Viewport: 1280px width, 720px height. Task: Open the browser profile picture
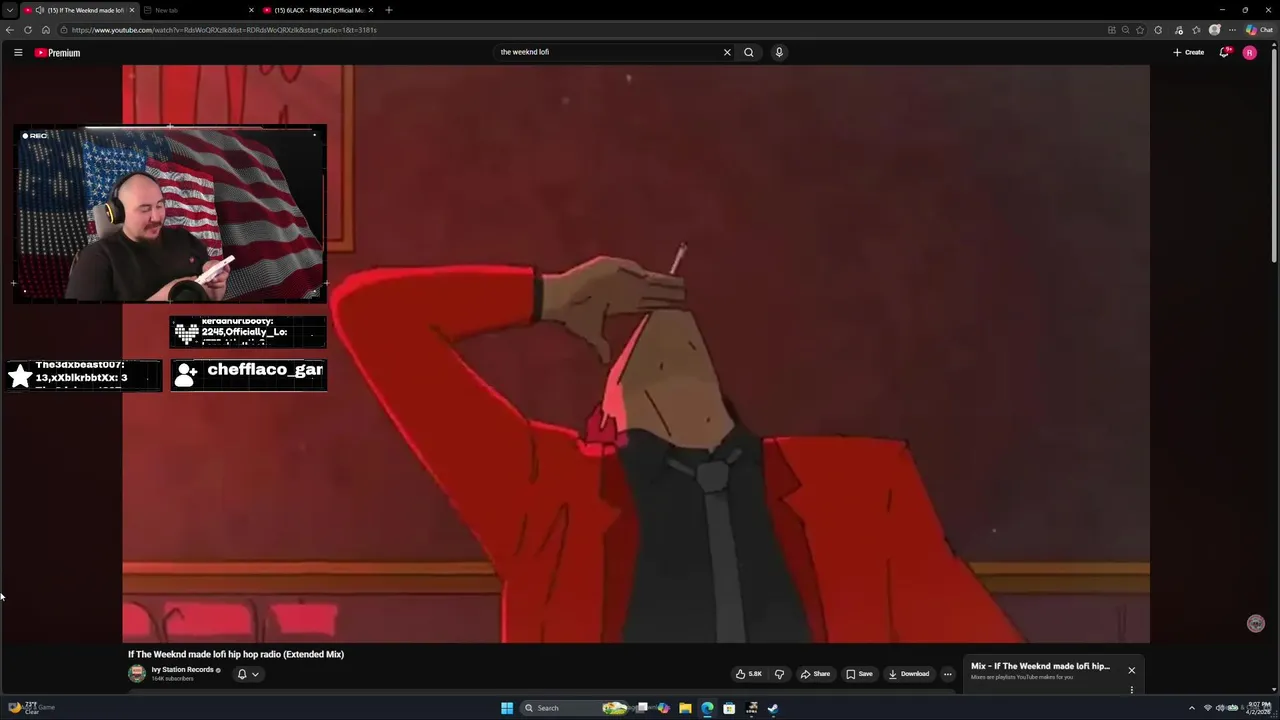(x=1215, y=30)
